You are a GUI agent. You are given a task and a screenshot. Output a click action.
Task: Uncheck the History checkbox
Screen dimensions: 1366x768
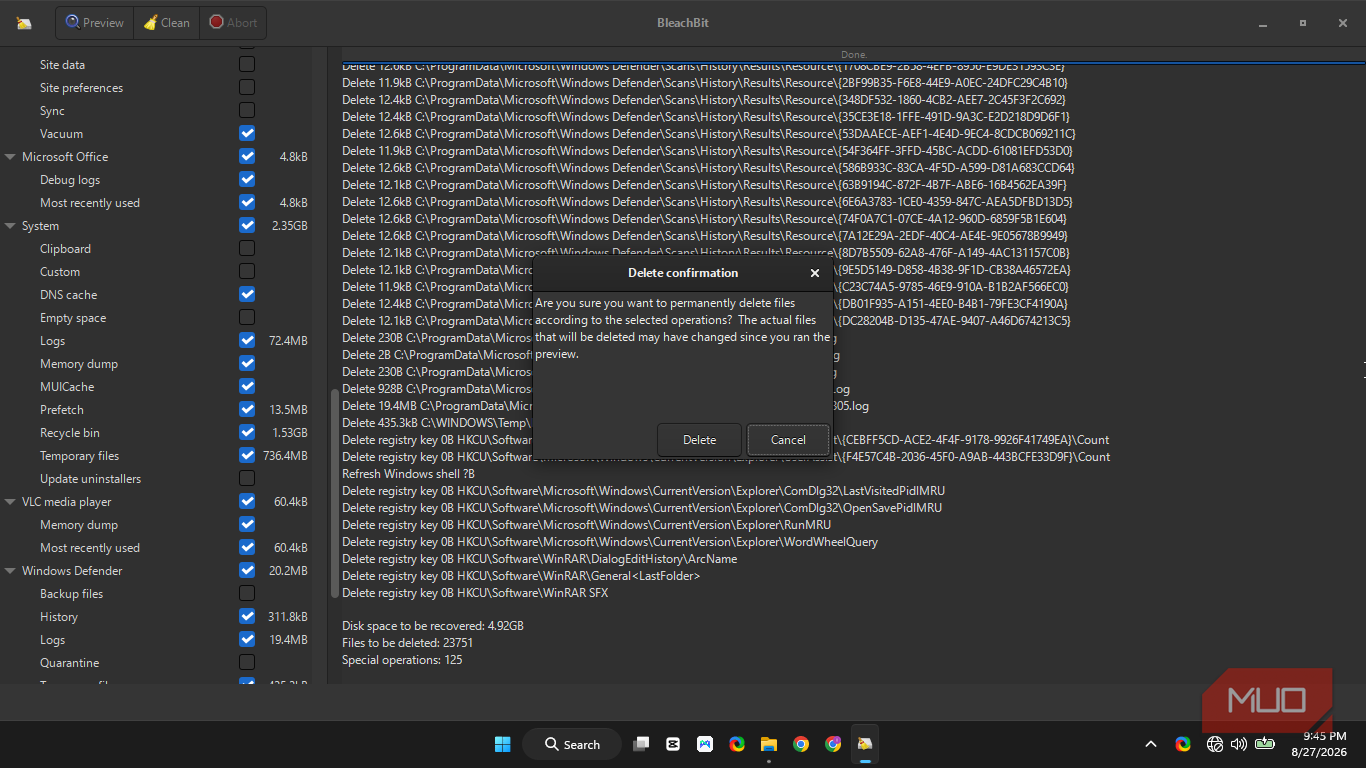pyautogui.click(x=247, y=617)
